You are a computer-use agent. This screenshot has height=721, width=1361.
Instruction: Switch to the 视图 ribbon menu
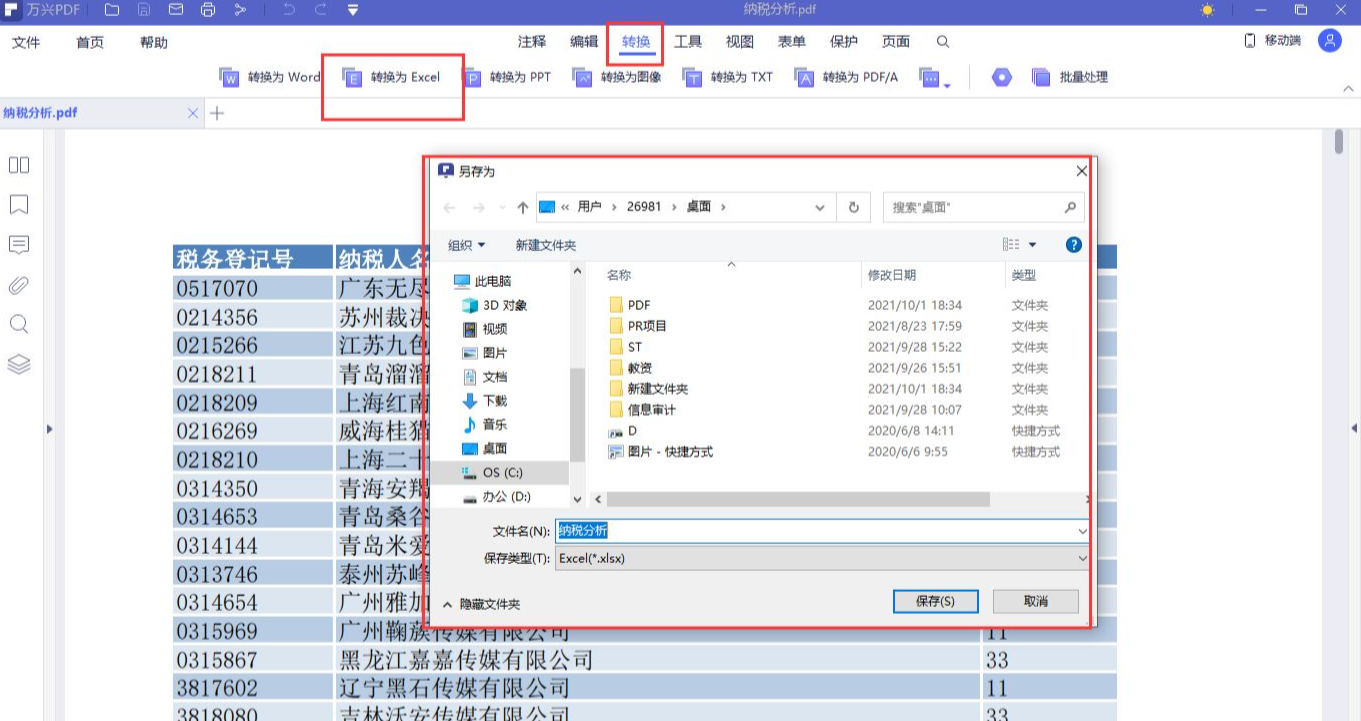point(739,41)
